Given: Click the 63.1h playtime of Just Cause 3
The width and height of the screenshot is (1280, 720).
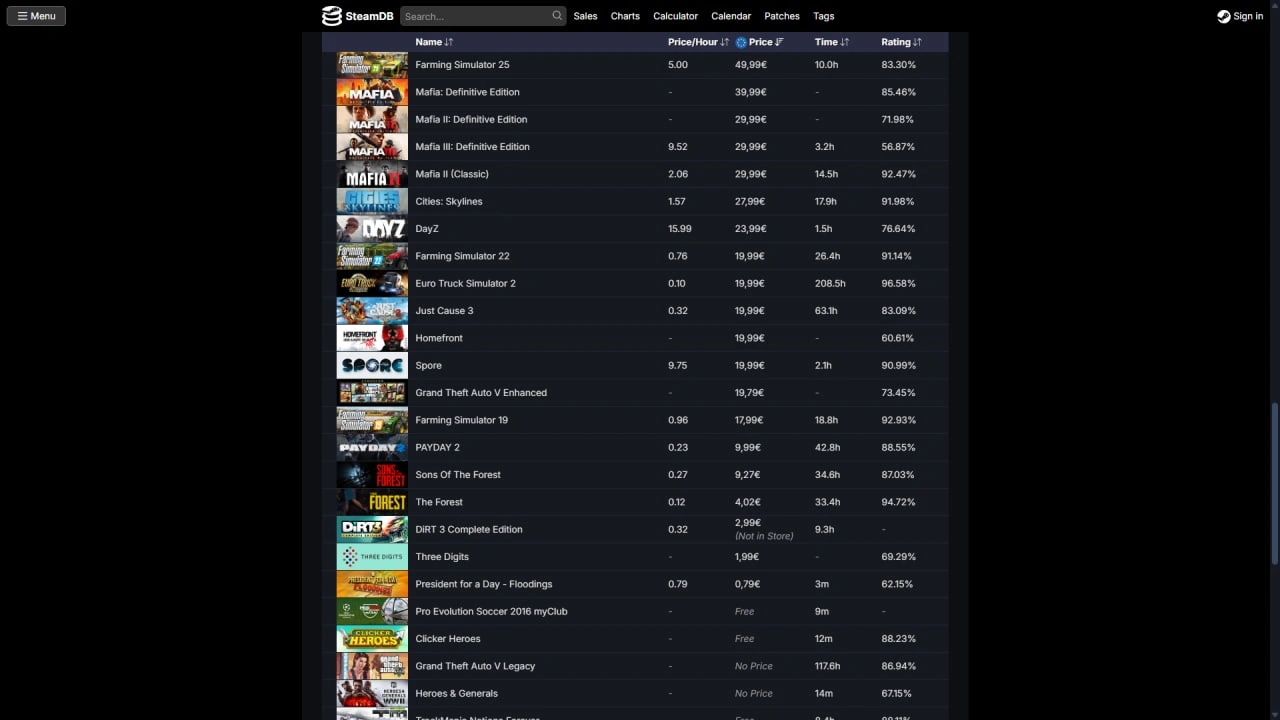Looking at the screenshot, I should [826, 311].
